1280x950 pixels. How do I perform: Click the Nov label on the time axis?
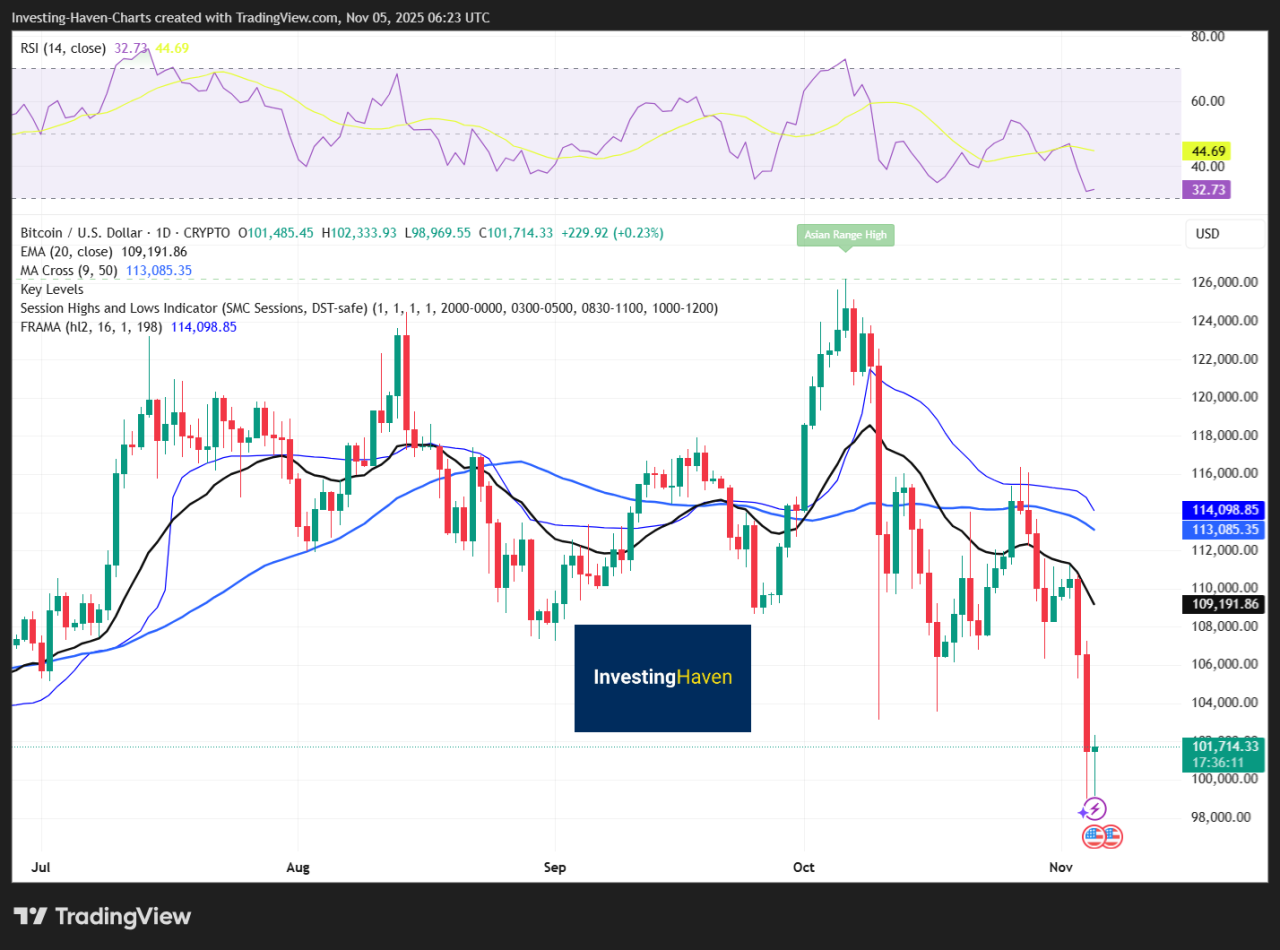(x=1060, y=867)
